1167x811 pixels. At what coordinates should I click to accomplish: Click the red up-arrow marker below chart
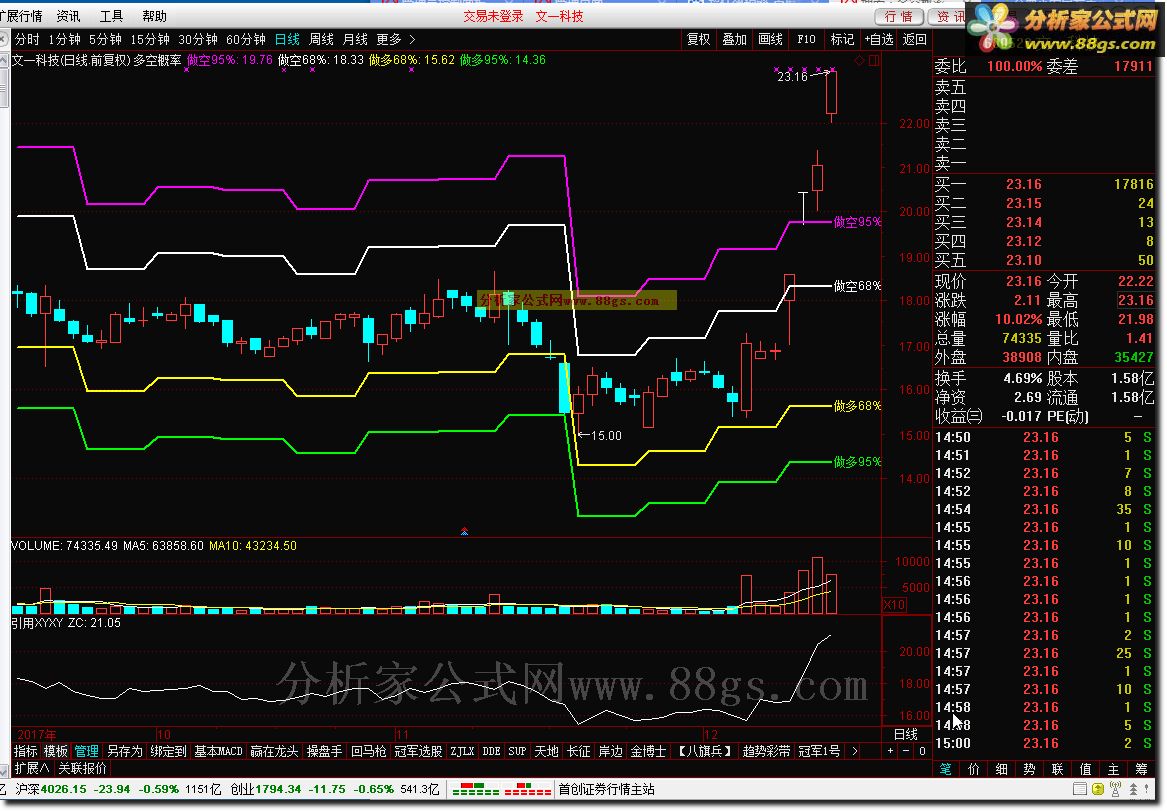coord(464,531)
